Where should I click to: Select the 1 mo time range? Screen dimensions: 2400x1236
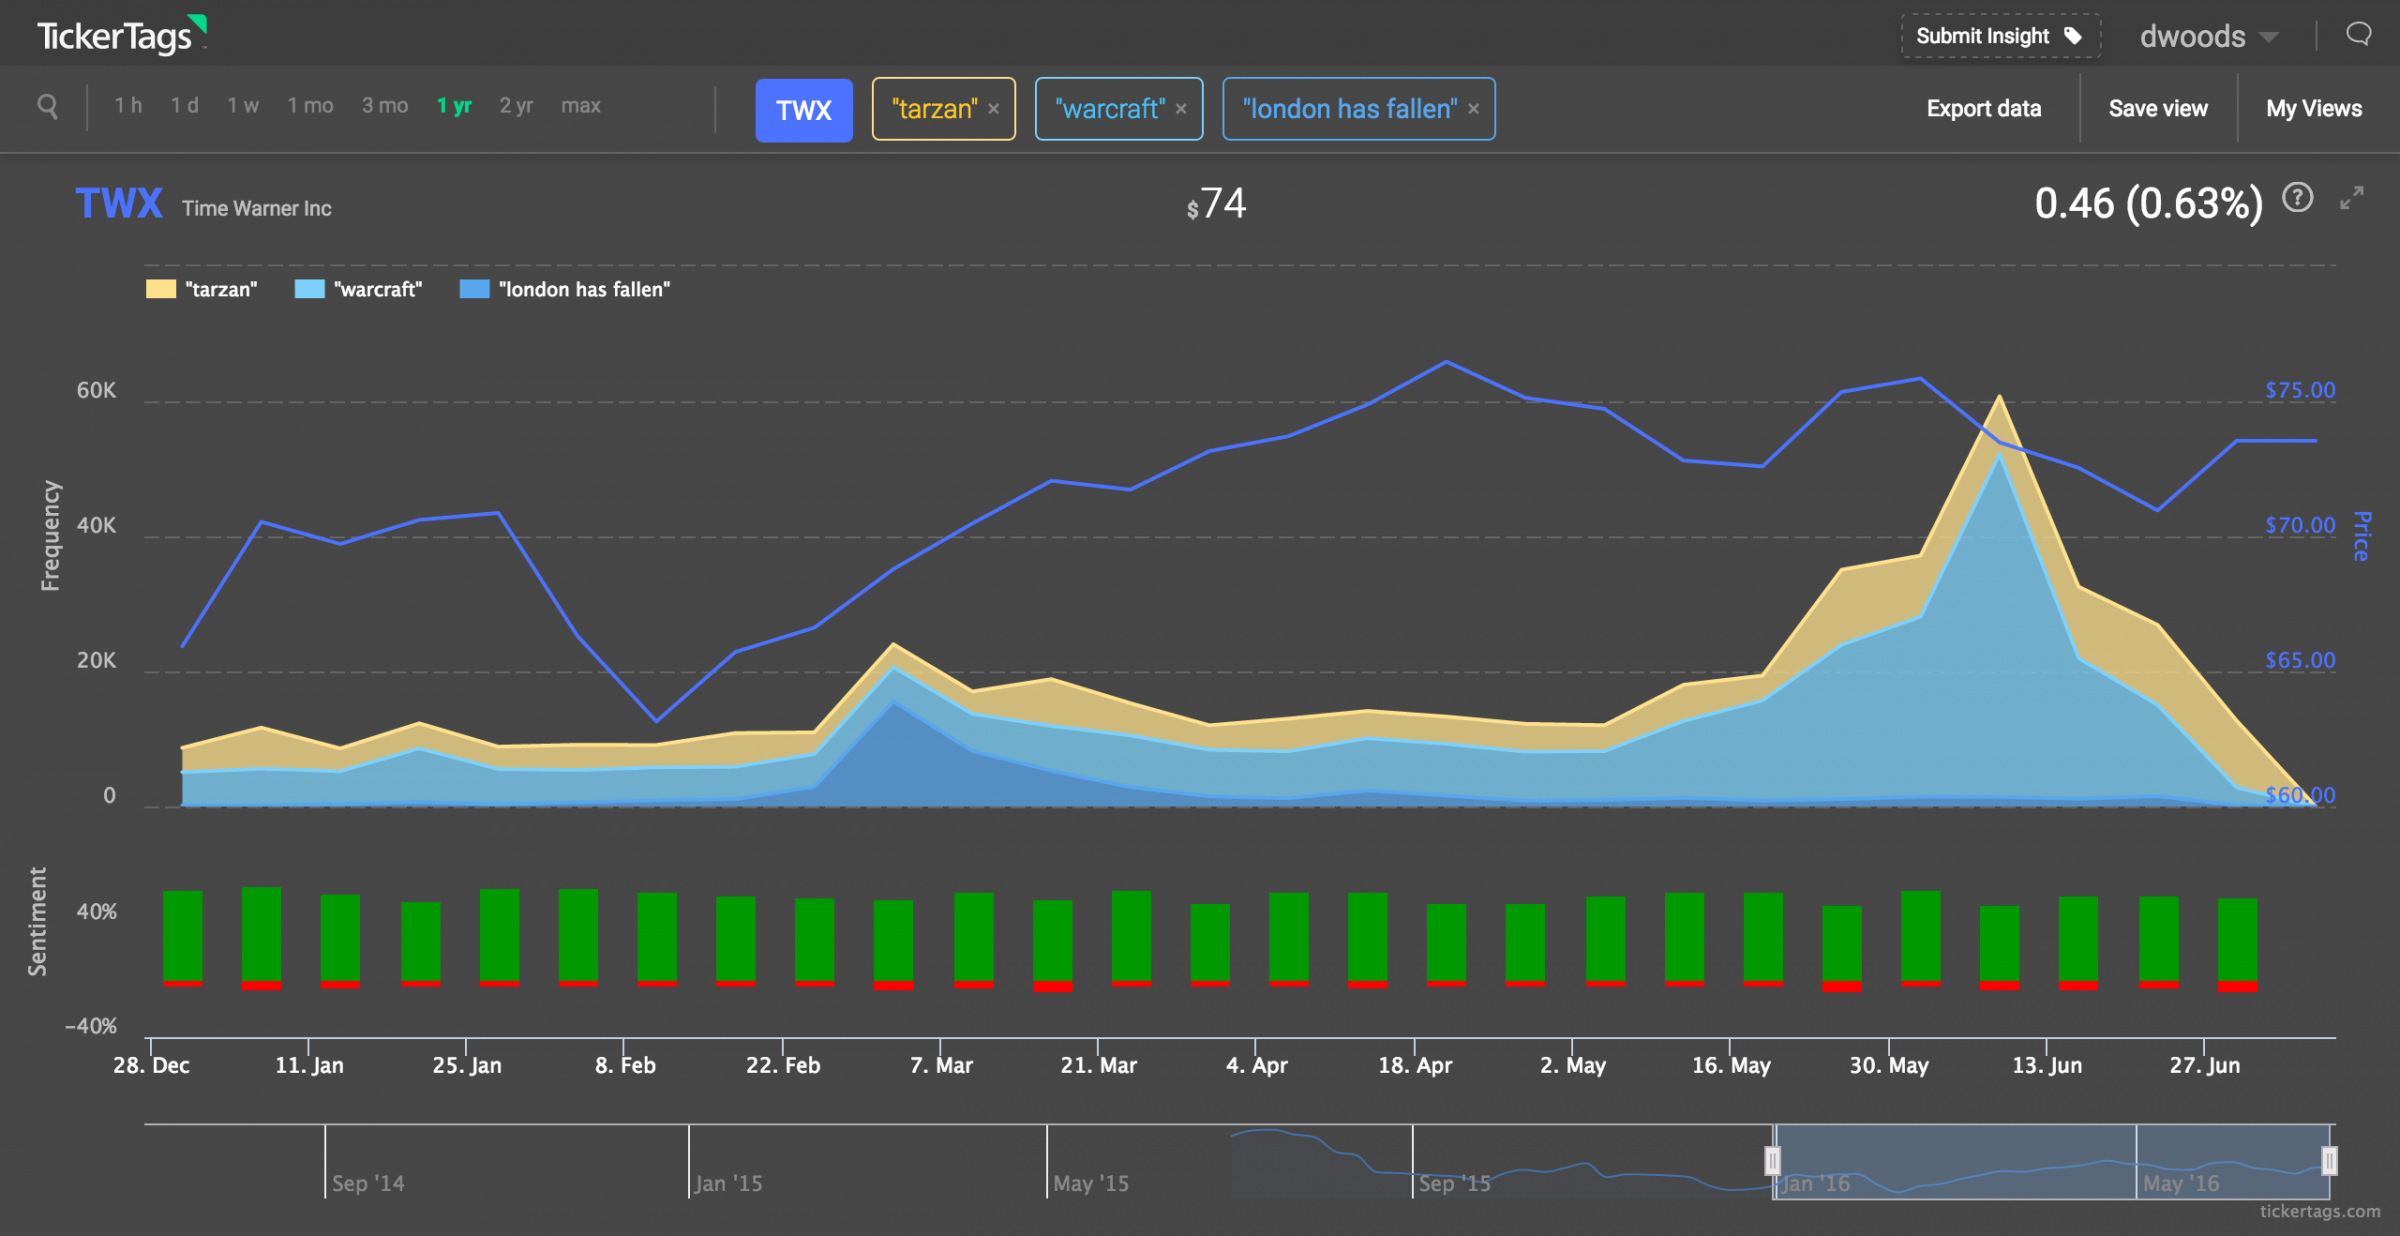click(310, 106)
